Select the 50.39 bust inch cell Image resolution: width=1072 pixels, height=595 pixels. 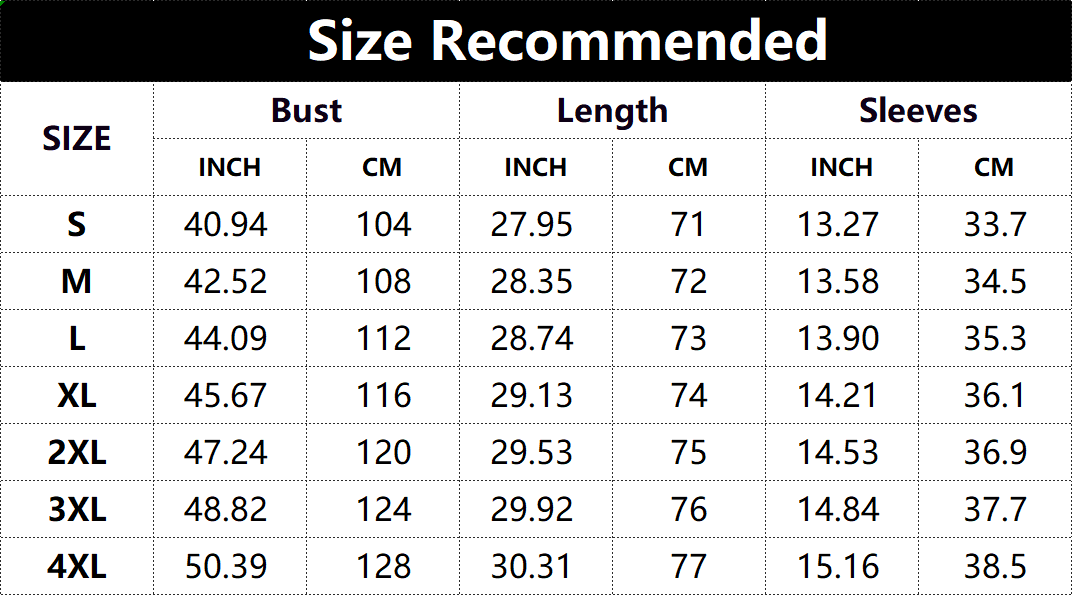226,568
